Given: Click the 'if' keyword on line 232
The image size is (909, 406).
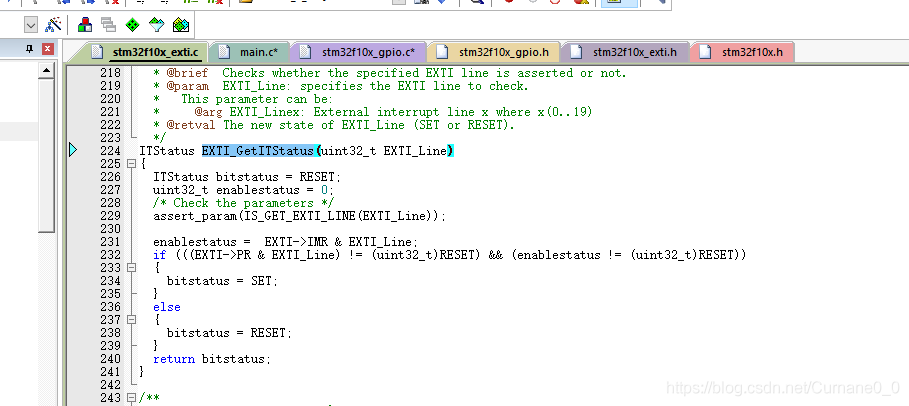Looking at the screenshot, I should tap(159, 255).
